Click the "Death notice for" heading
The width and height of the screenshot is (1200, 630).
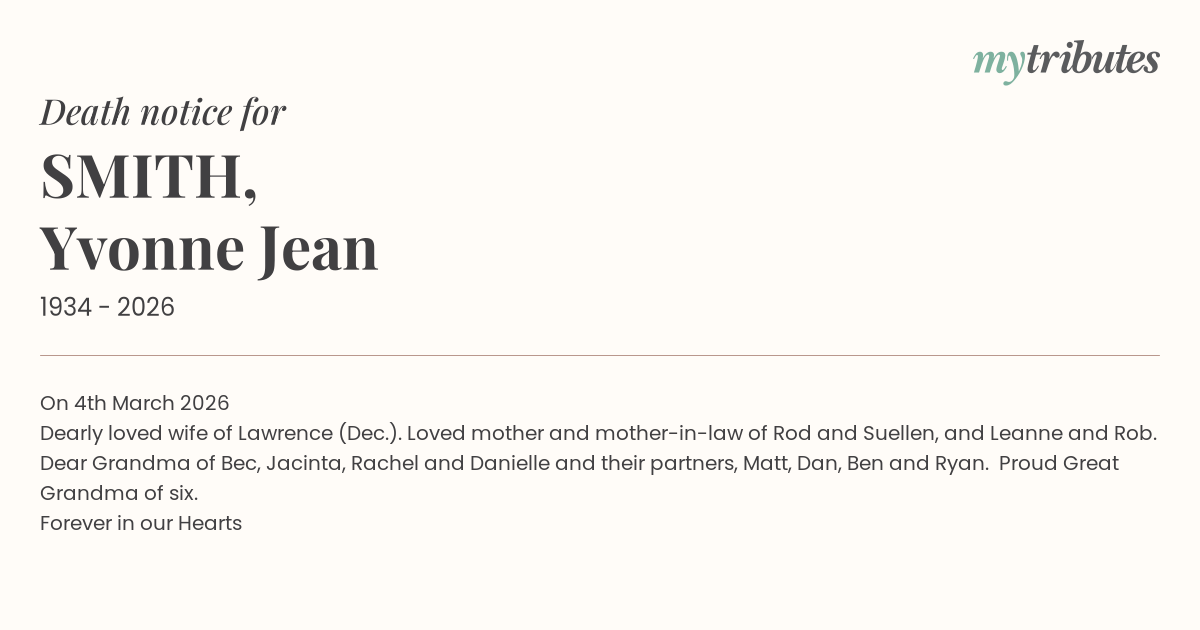(163, 112)
